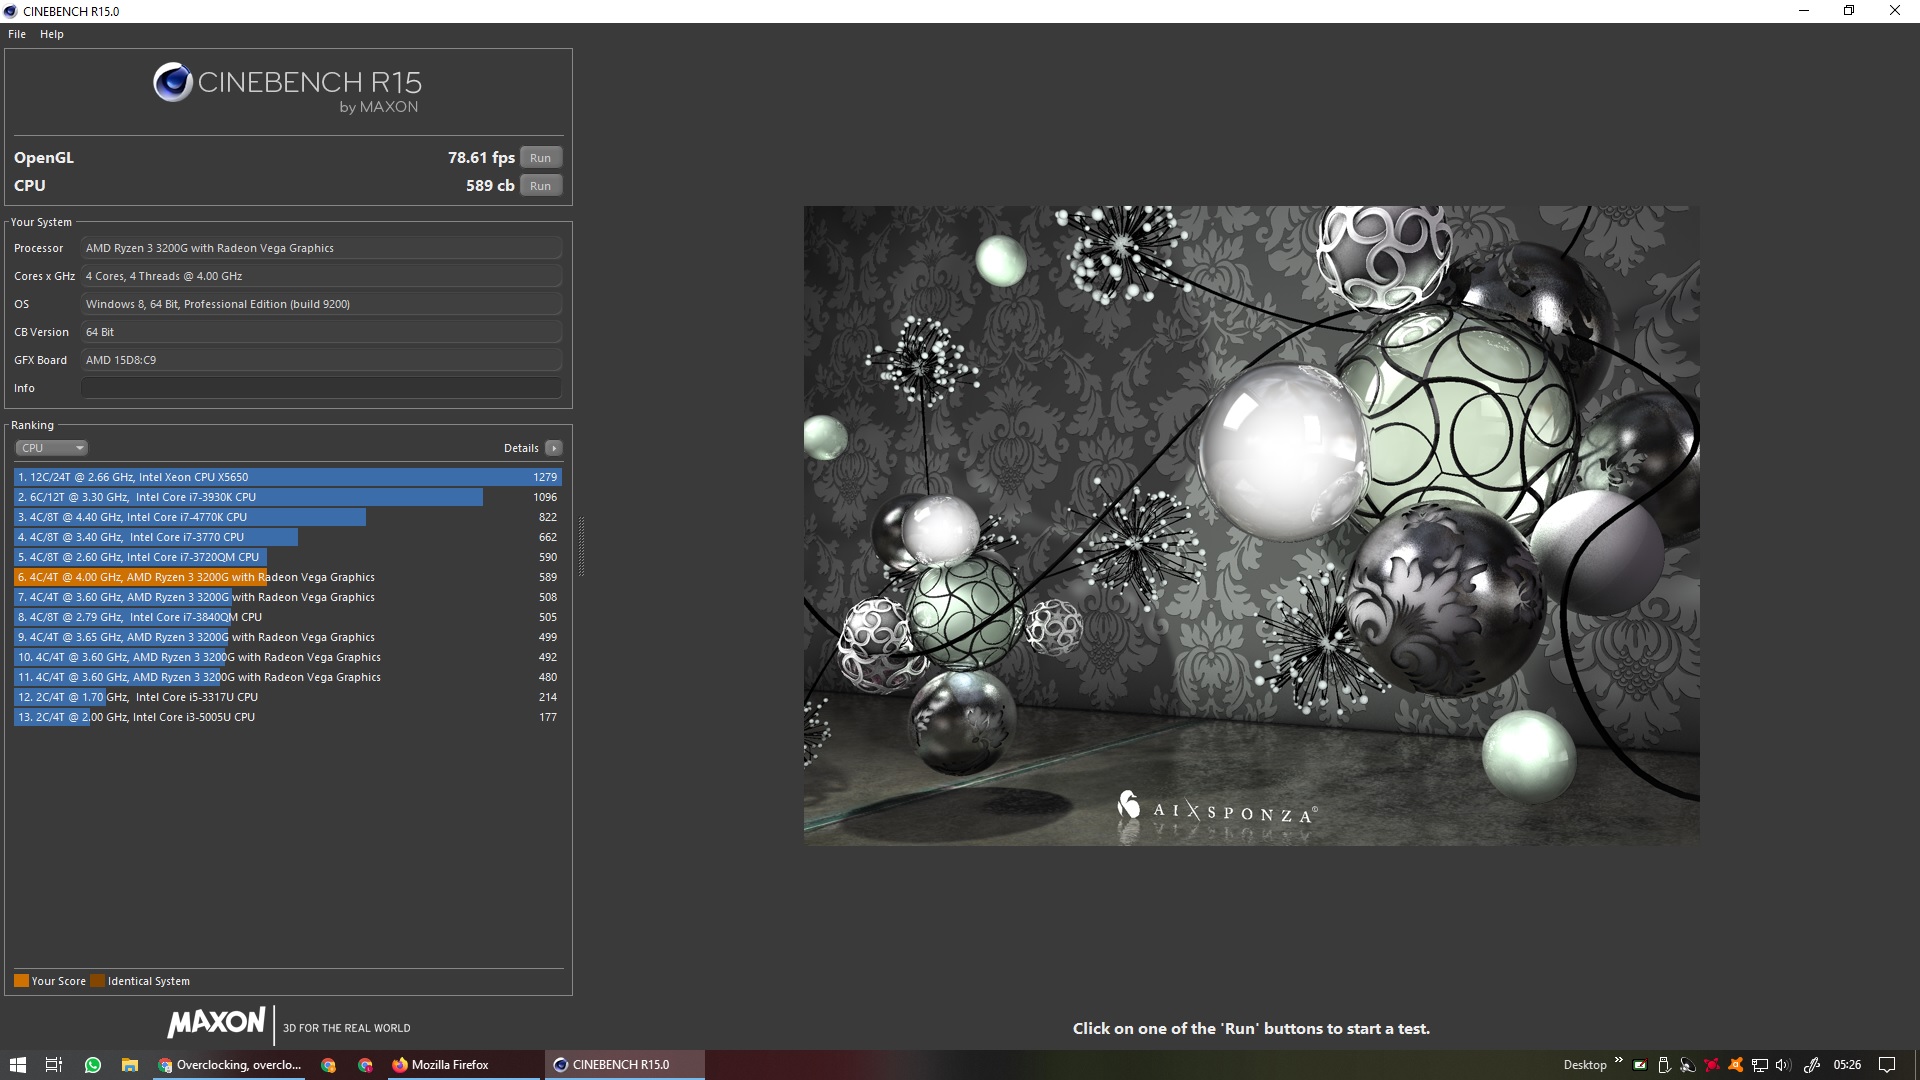This screenshot has width=1920, height=1080.
Task: Click the red star-shaped tray icon
Action: coord(1712,1065)
